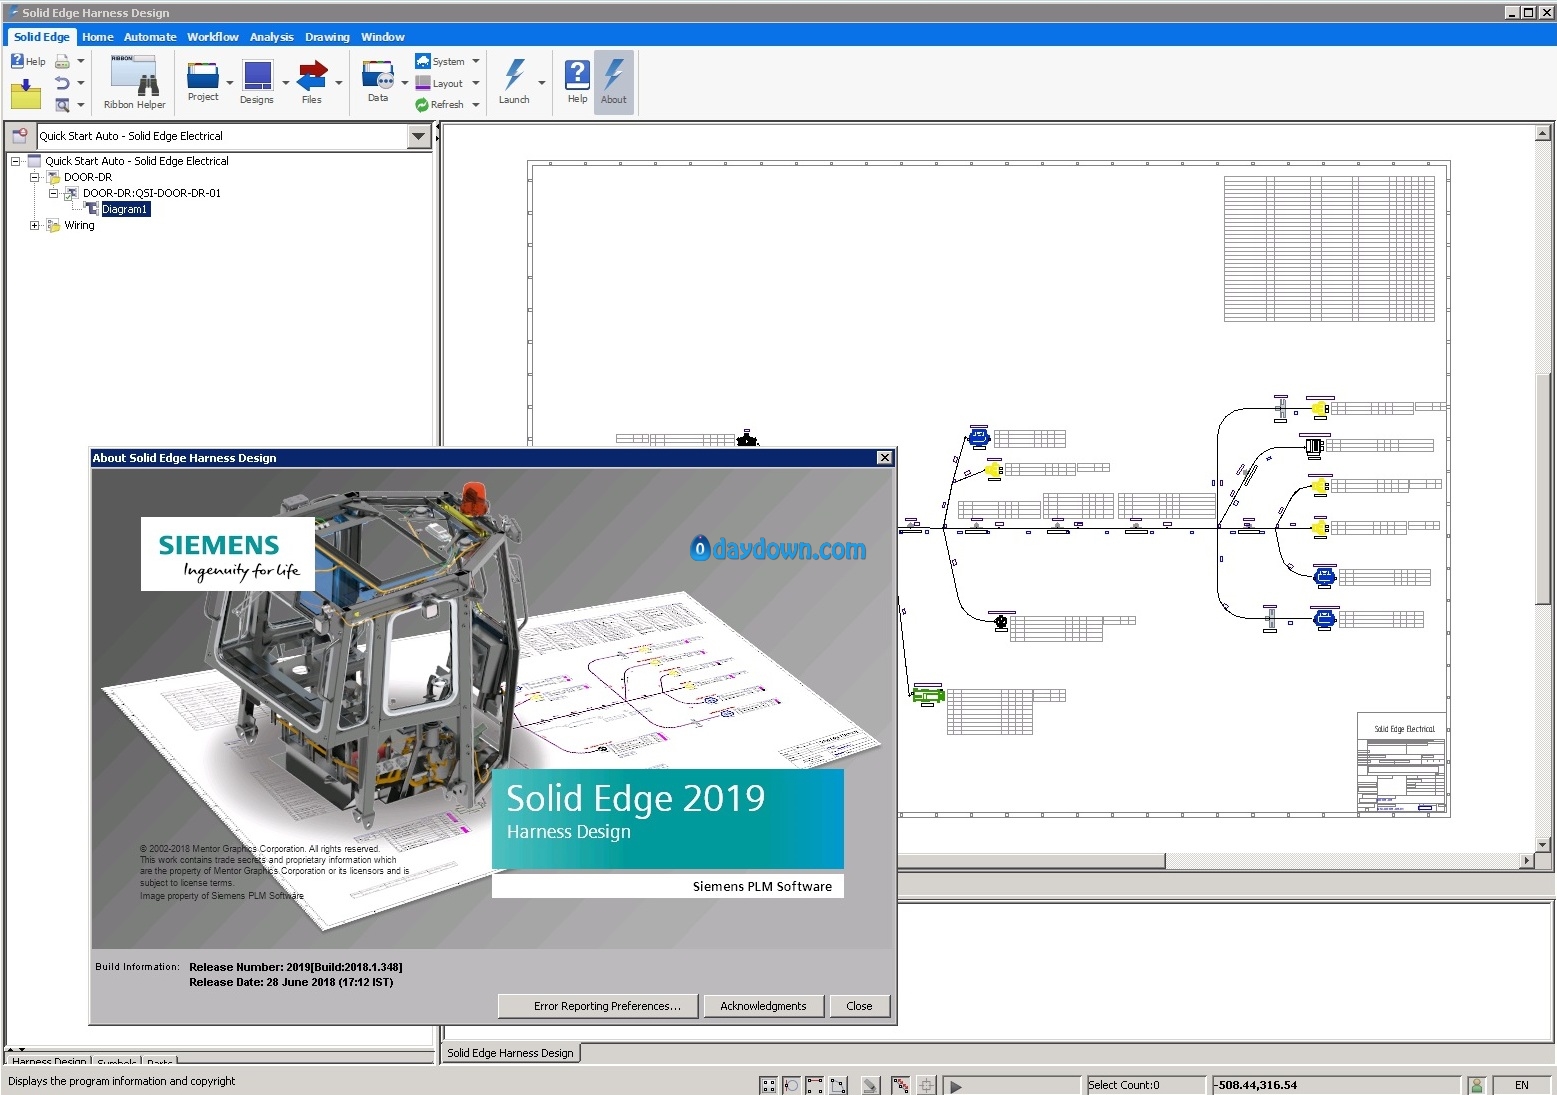
Task: Collapse the DOOR-DR:QSI-DOOR-DR-01 node
Action: 53,193
